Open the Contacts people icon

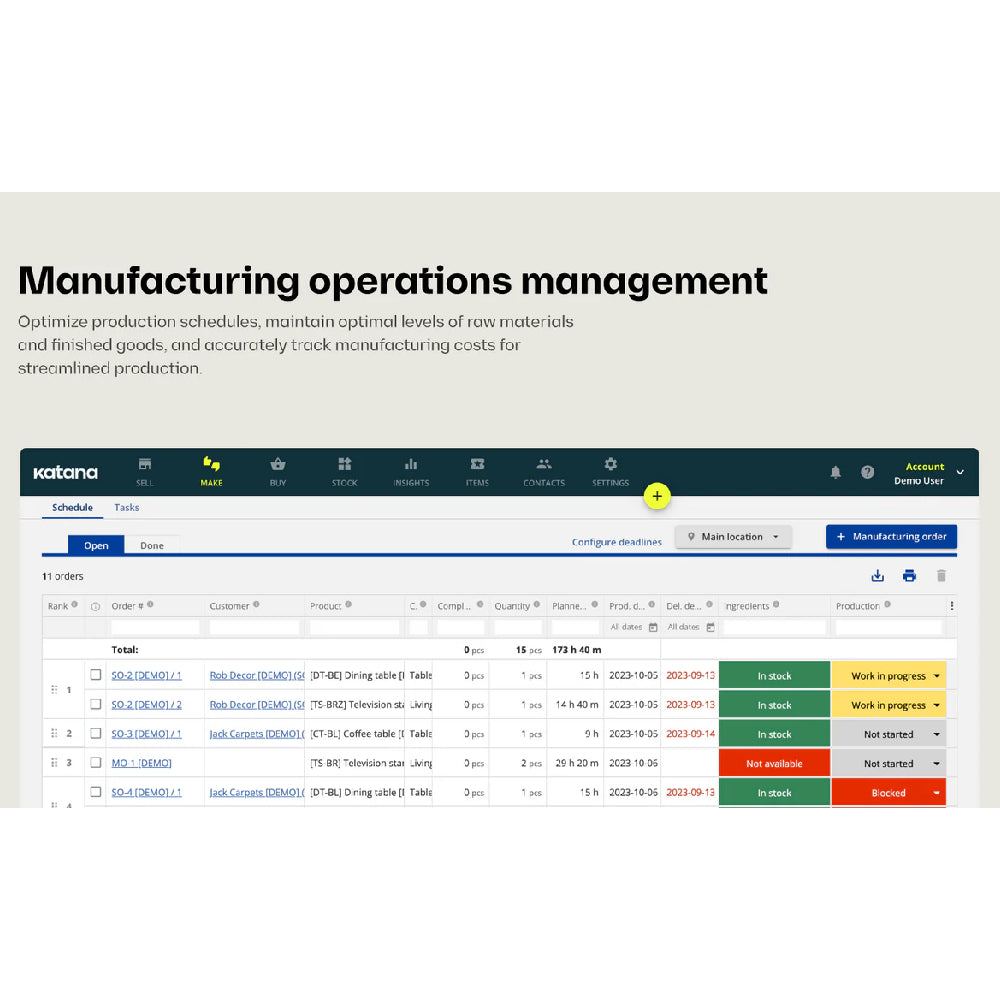[x=544, y=464]
